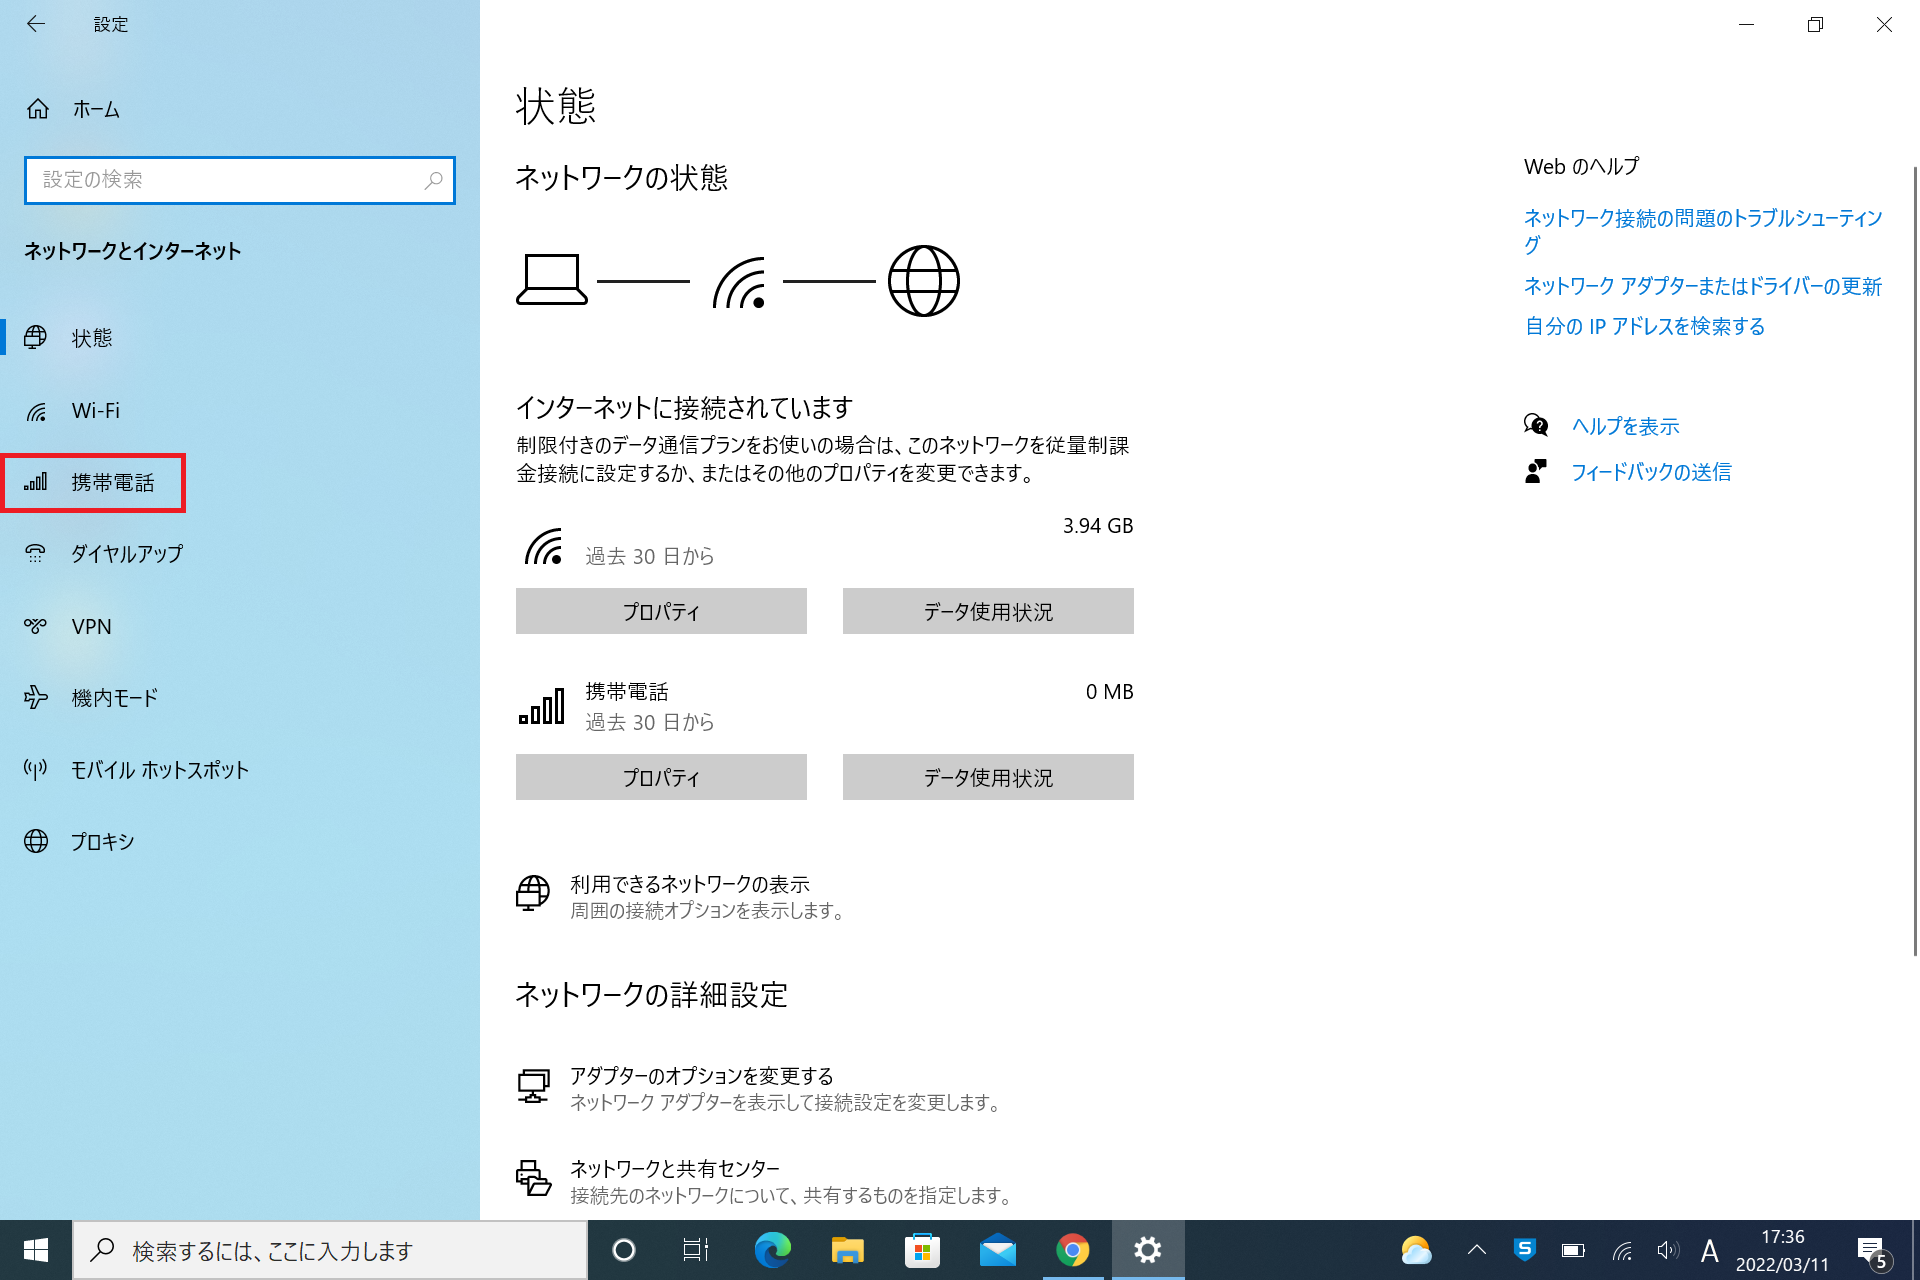
Task: Show hidden tray icons chevron
Action: [1477, 1250]
